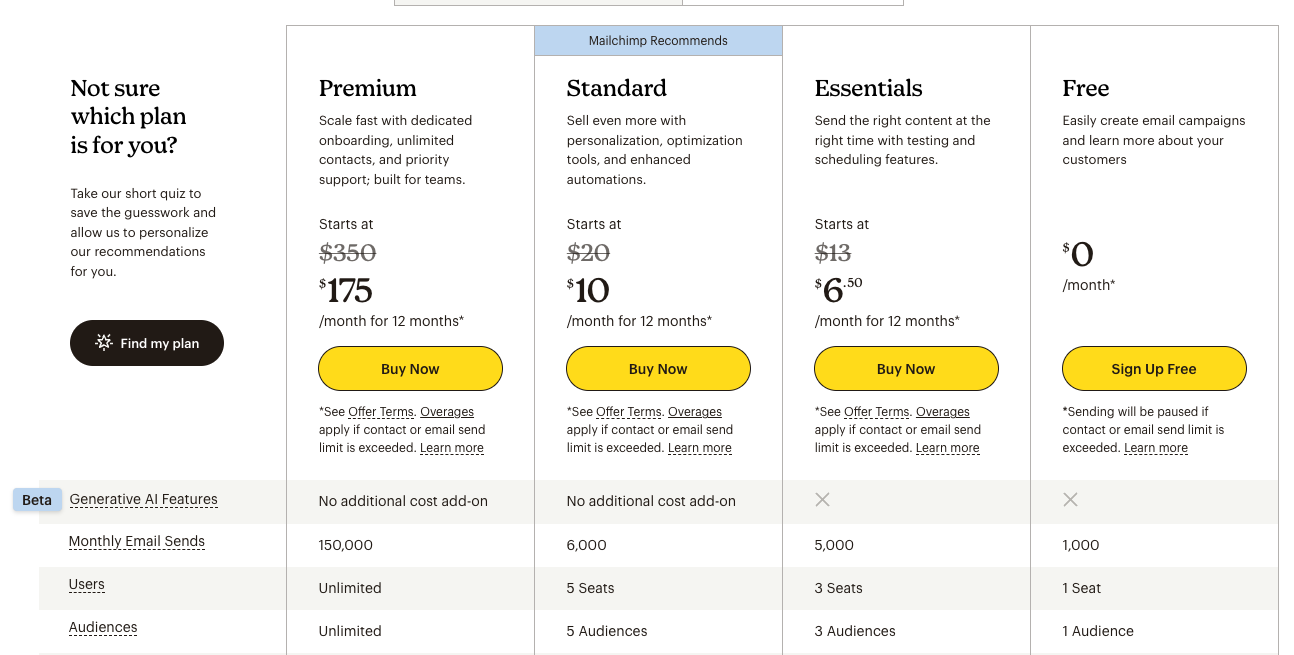
Task: Click the X icon in the Essentials column
Action: pos(822,500)
